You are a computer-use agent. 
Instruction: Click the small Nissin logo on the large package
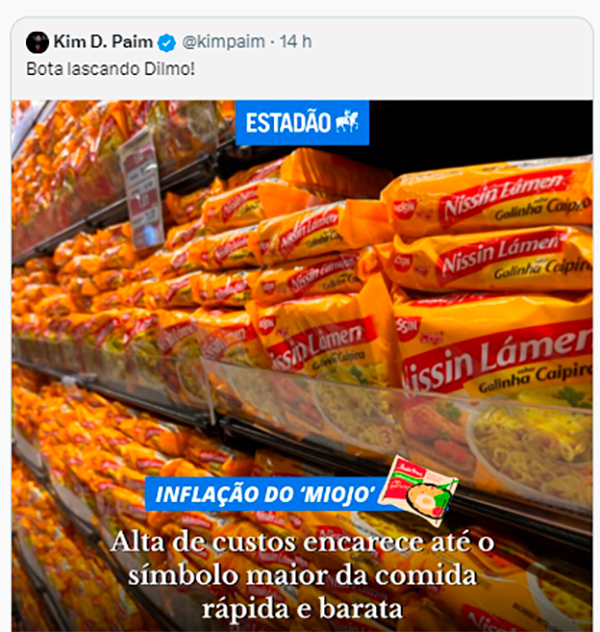[x=407, y=327]
